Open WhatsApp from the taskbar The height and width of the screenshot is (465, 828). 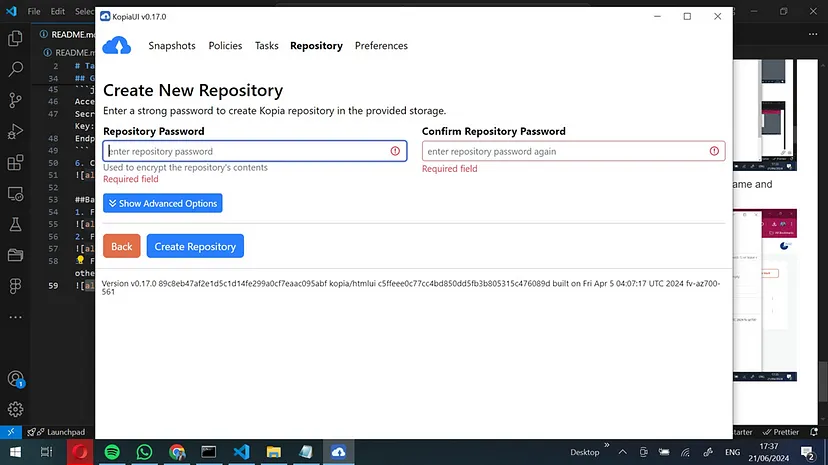144,452
